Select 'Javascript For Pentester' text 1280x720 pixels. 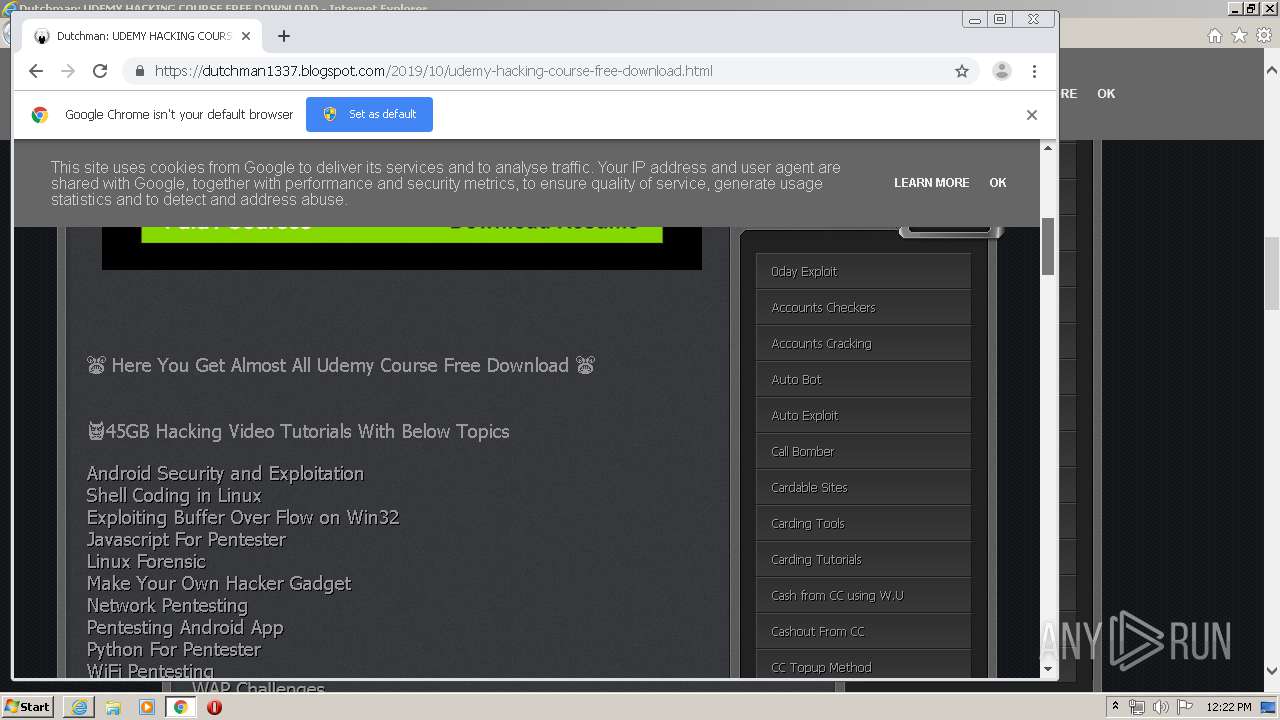tap(186, 539)
